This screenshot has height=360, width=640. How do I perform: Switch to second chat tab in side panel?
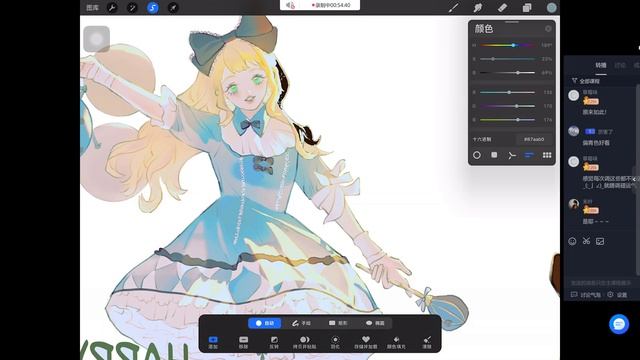click(x=620, y=65)
